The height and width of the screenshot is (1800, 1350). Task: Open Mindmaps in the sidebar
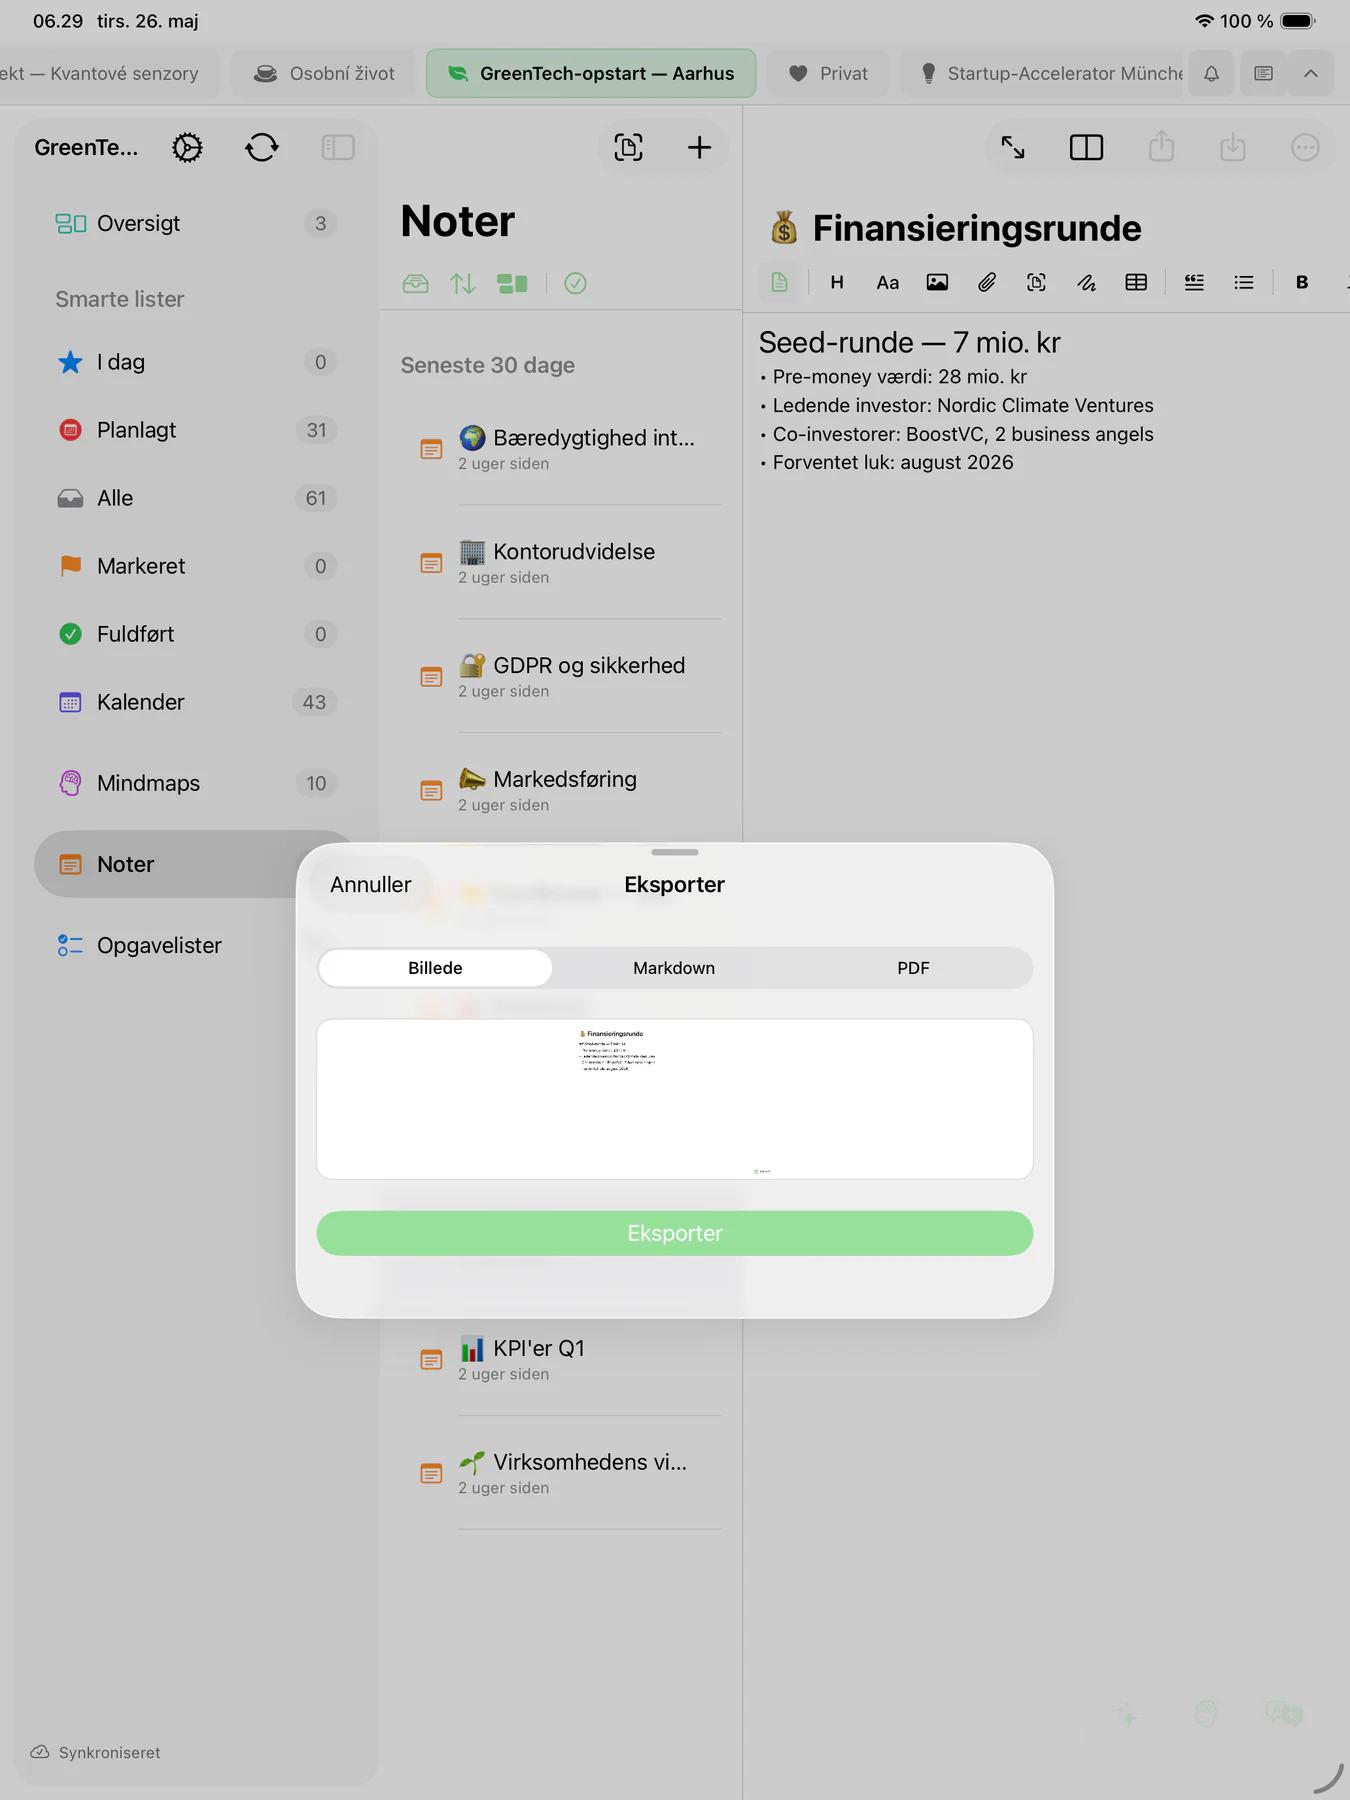[195, 783]
